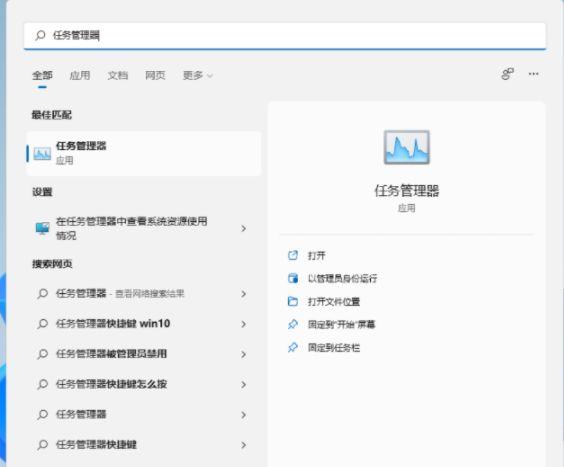Click 以管理员身份运行

342,278
